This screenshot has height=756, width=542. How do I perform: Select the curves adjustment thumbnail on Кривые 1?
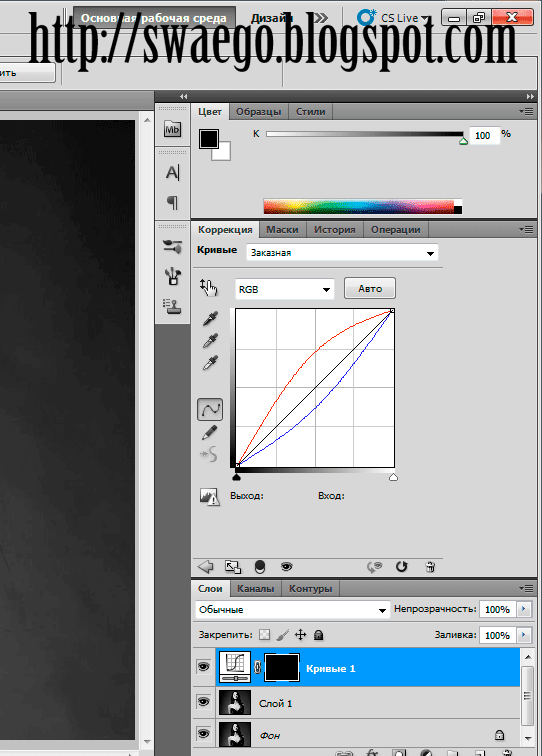[x=235, y=667]
